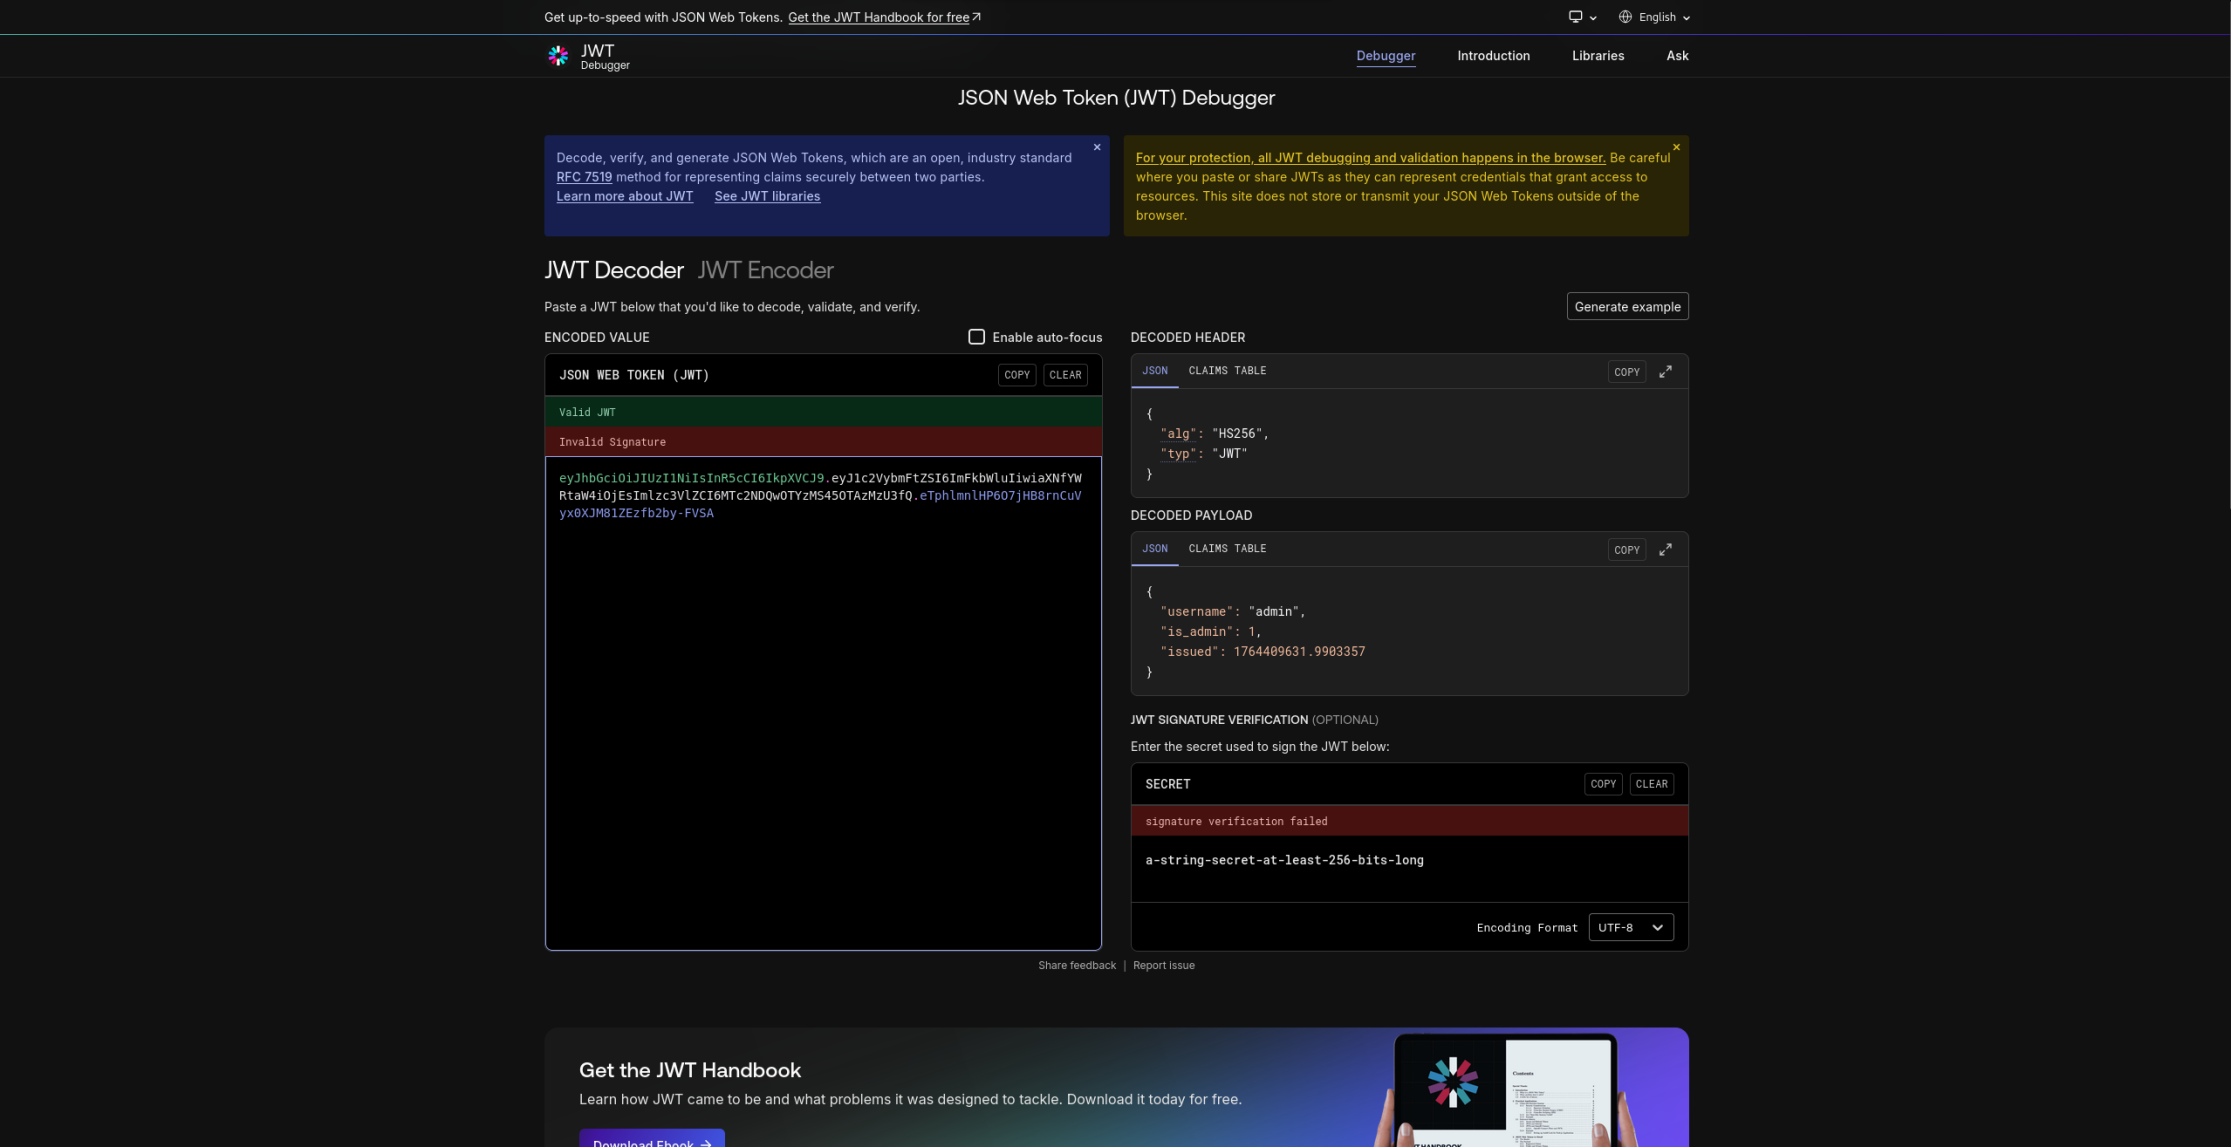Dismiss the blue info banner
Viewport: 2231px width, 1147px height.
(1097, 147)
